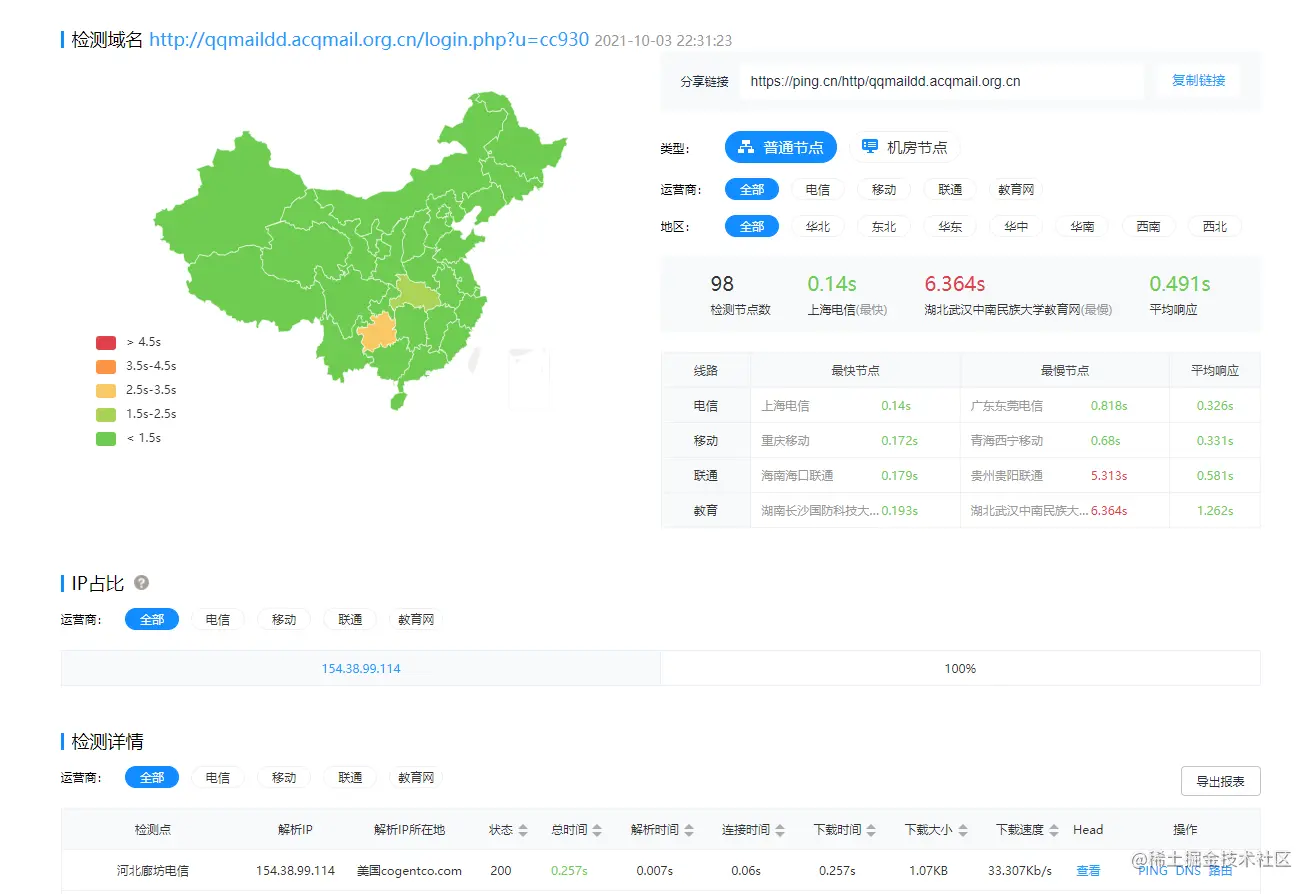Viewport: 1316px width, 894px height.
Task: Select 华中 region filter
Action: point(1016,226)
